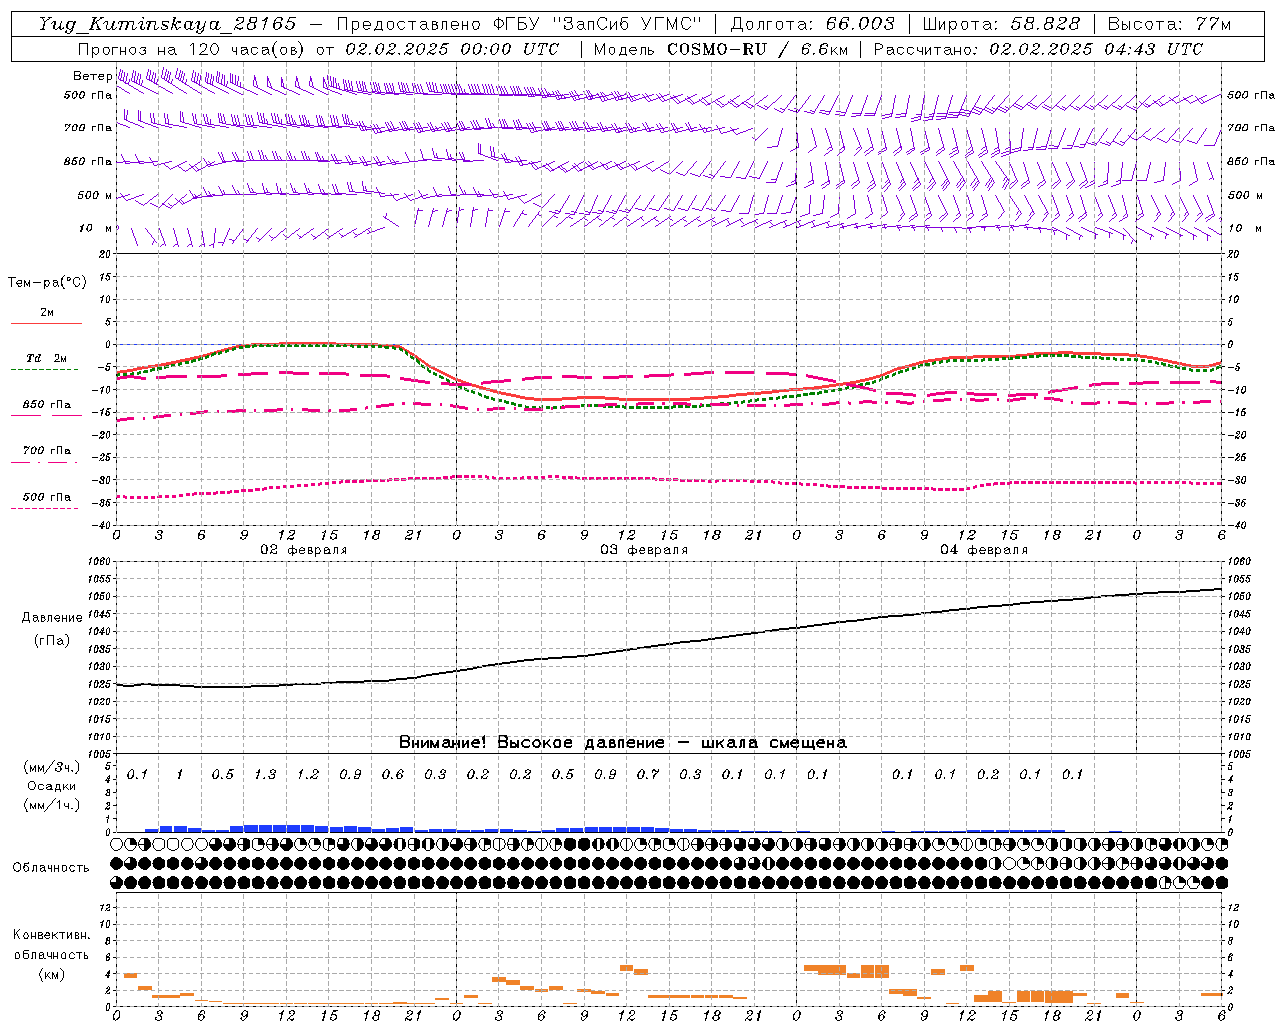Click the '04 февраля' date label

[x=984, y=550]
